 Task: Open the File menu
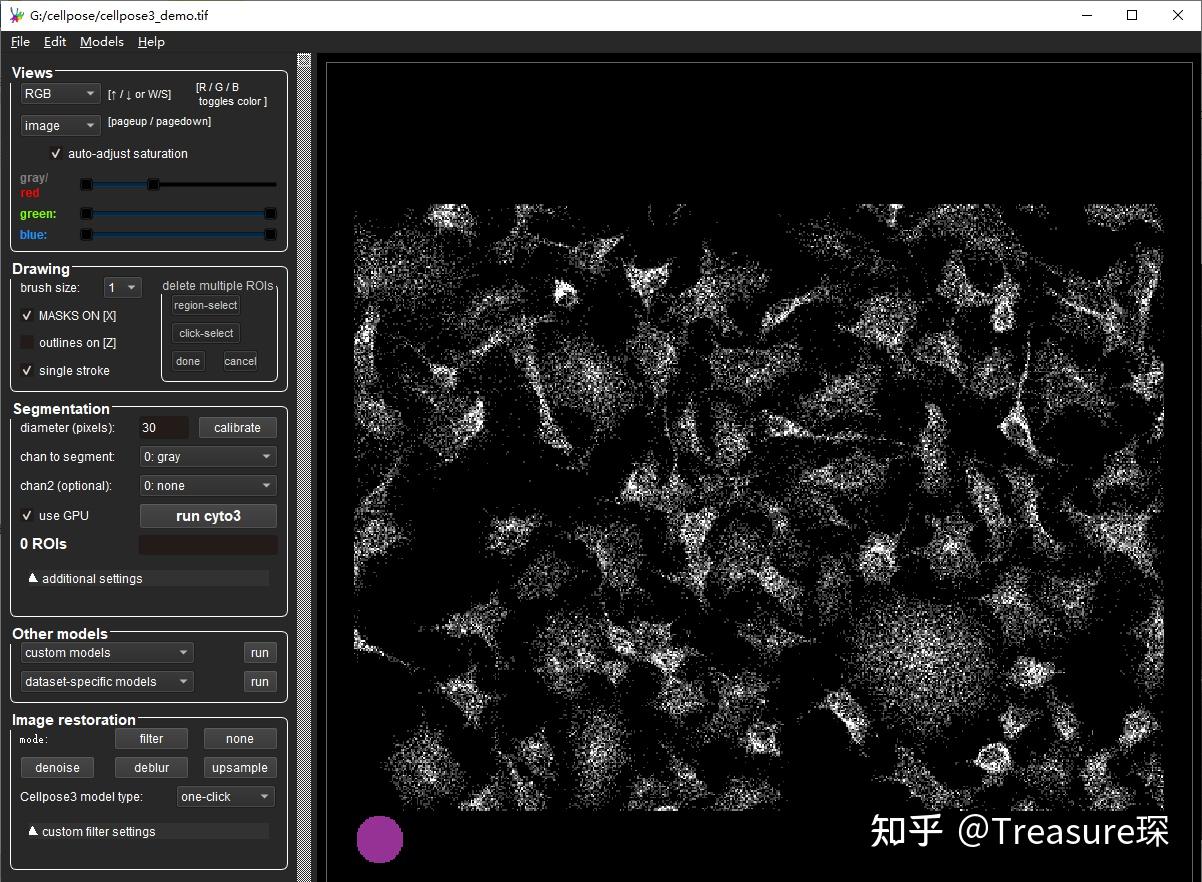click(20, 42)
